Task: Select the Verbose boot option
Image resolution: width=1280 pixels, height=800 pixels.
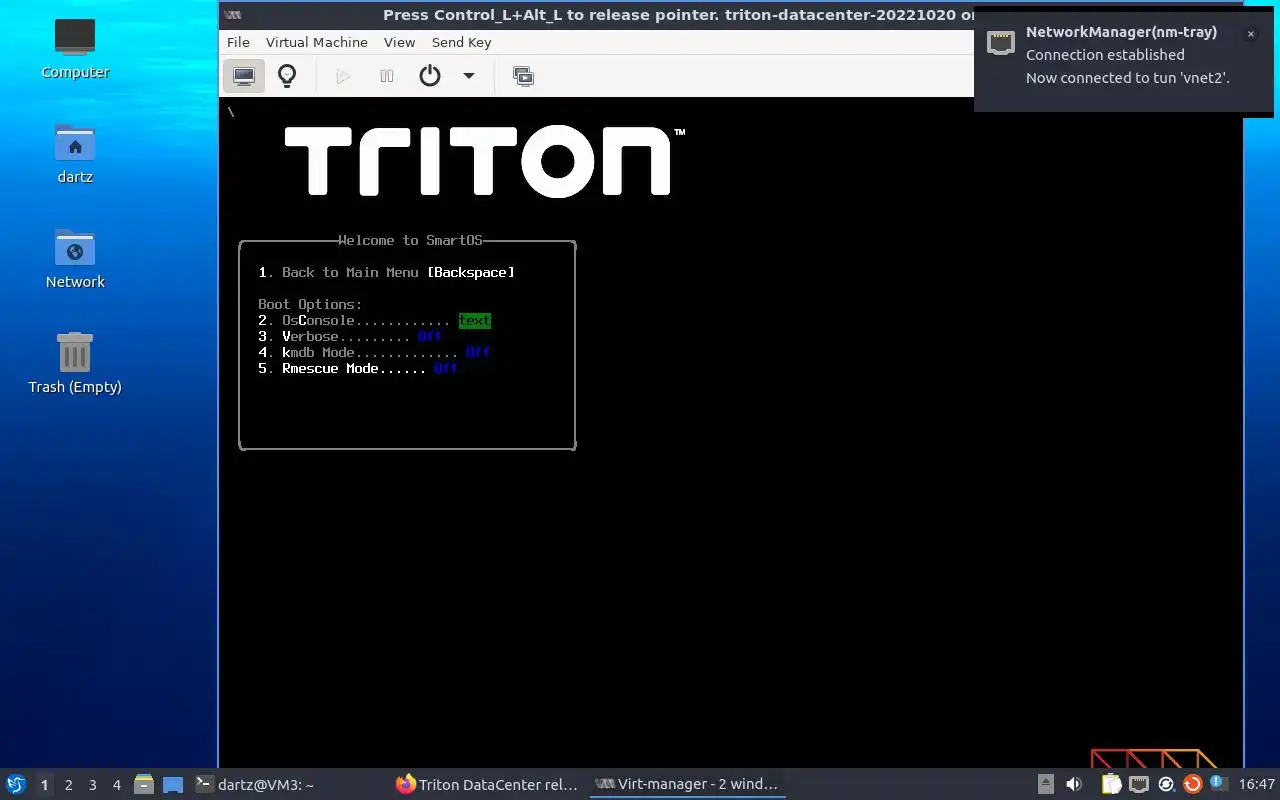Action: [350, 336]
